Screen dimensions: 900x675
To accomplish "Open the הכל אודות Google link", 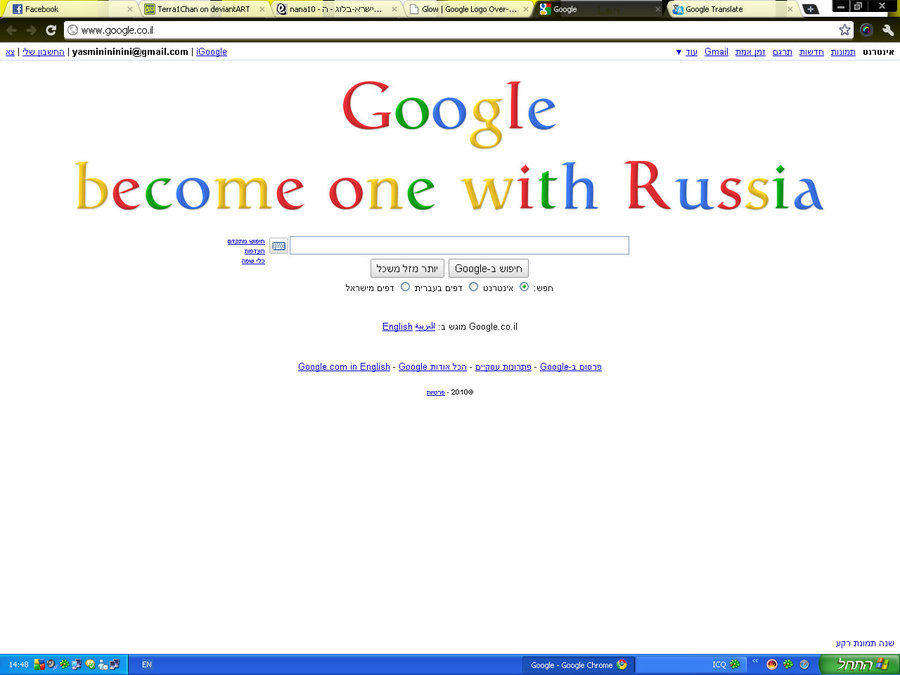I will pyautogui.click(x=432, y=367).
